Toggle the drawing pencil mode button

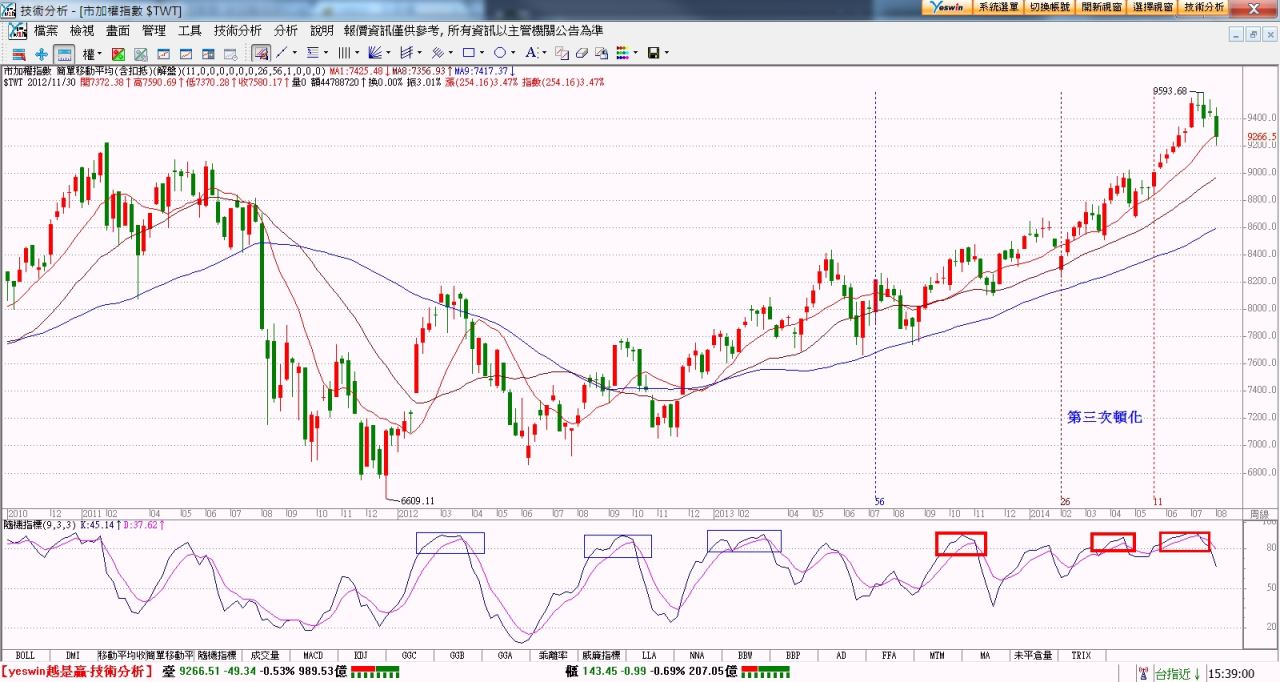click(260, 52)
